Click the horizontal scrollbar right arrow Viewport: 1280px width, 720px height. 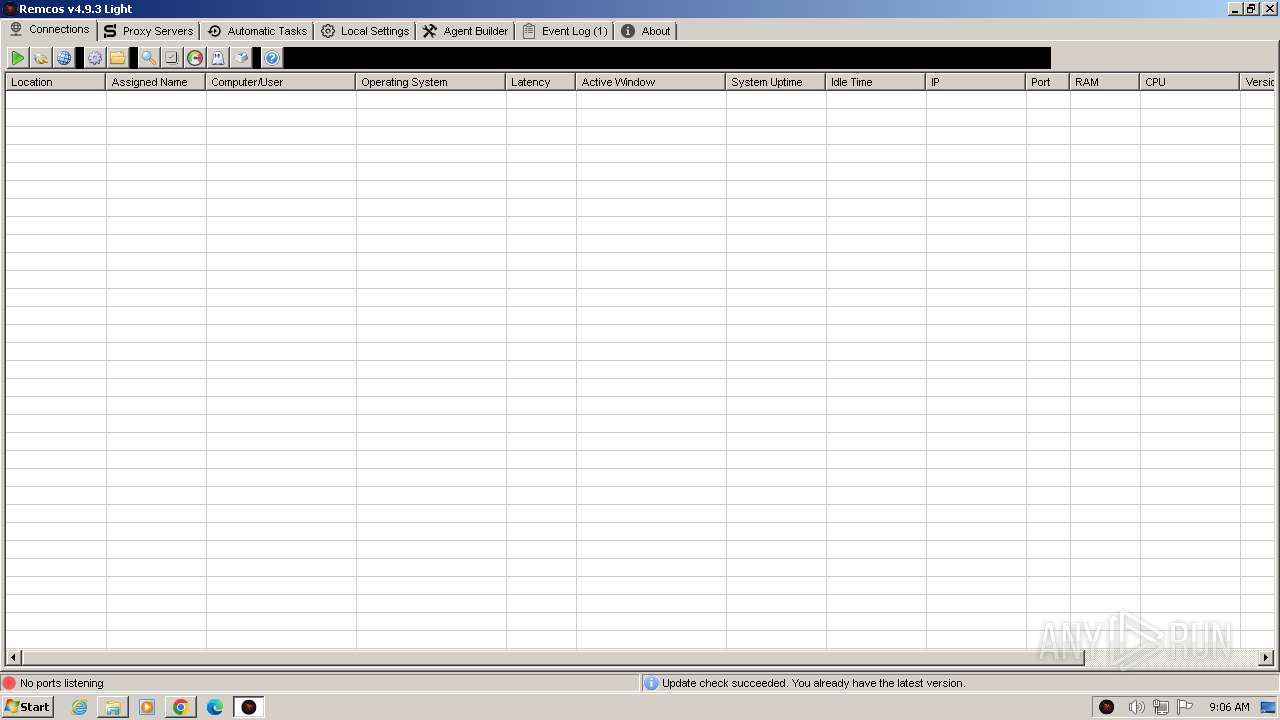(x=1266, y=657)
